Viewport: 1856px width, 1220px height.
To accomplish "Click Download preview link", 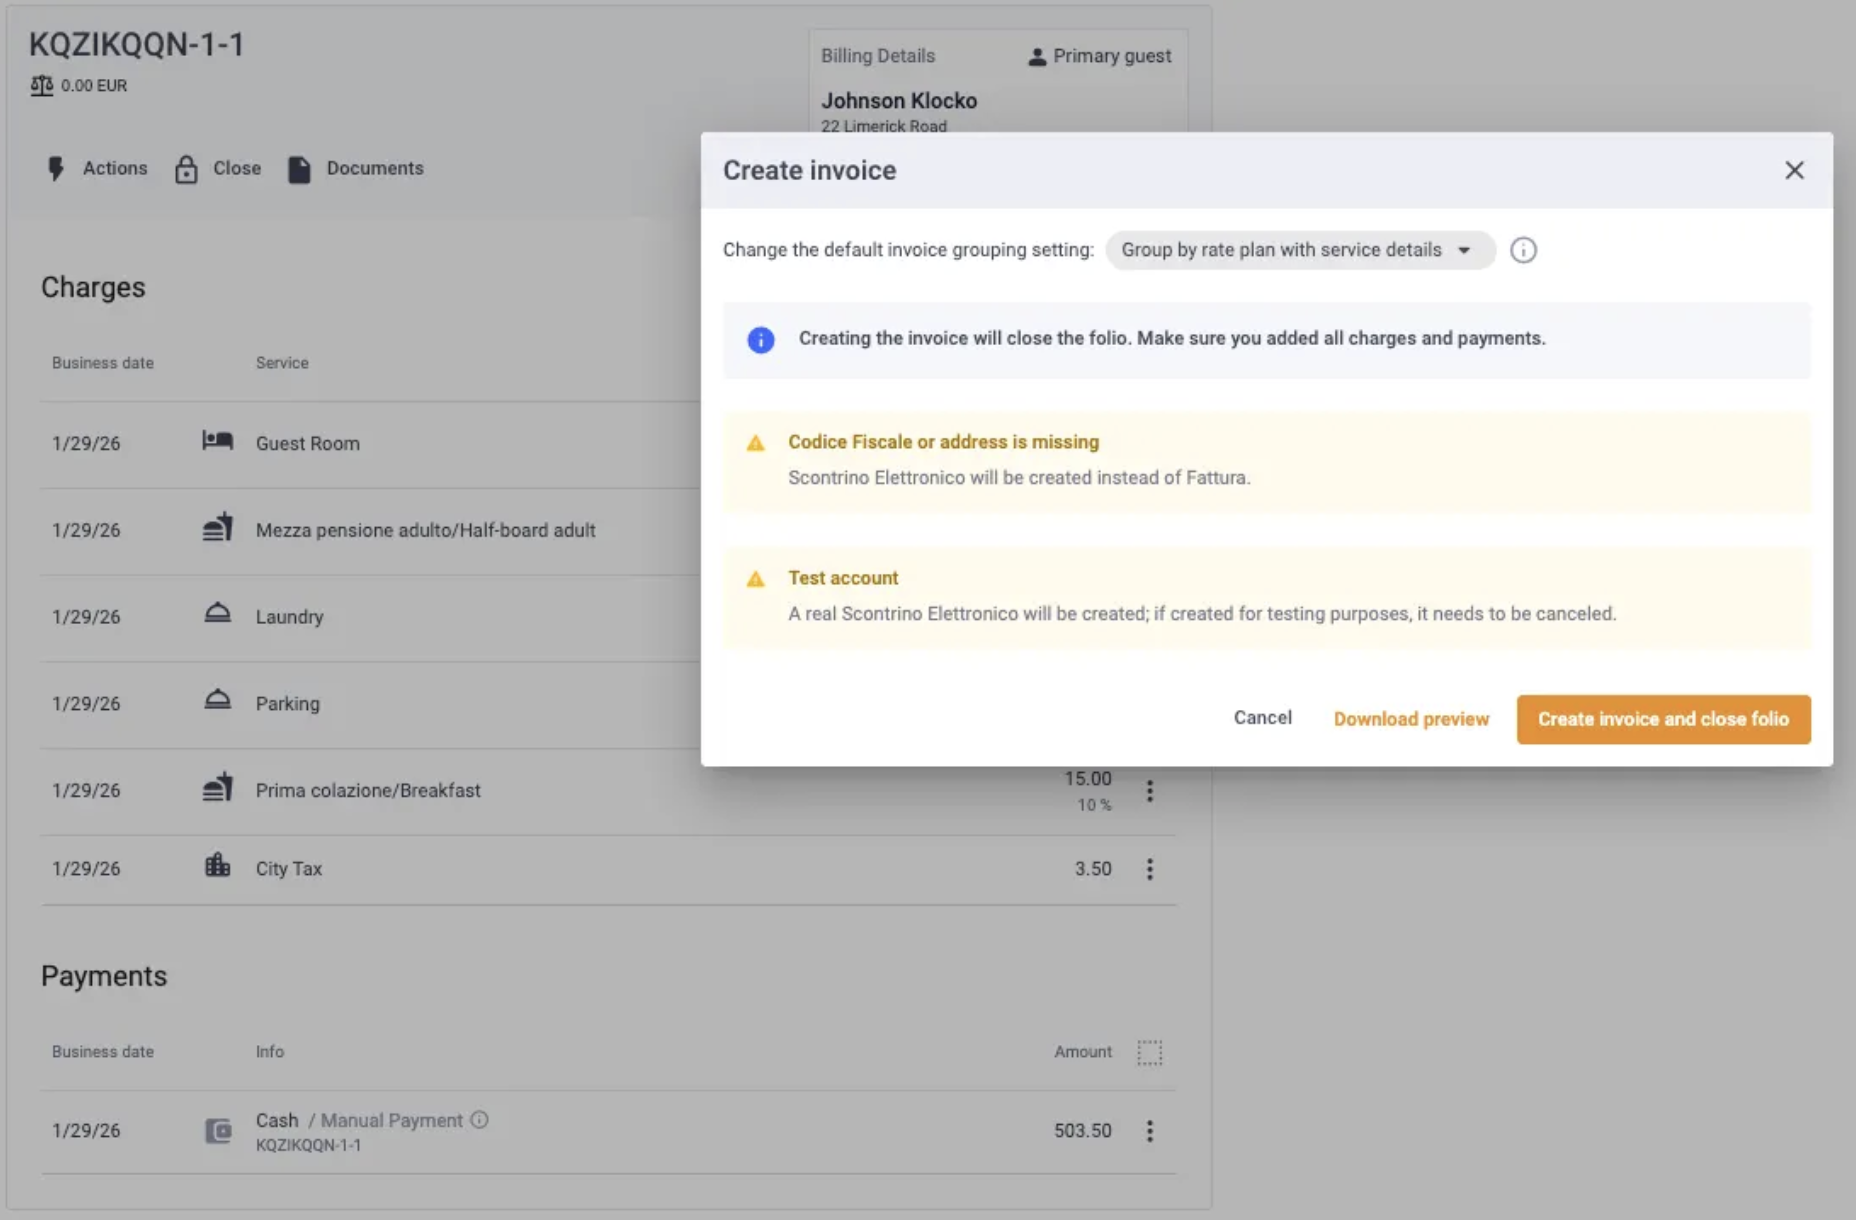I will [1411, 719].
